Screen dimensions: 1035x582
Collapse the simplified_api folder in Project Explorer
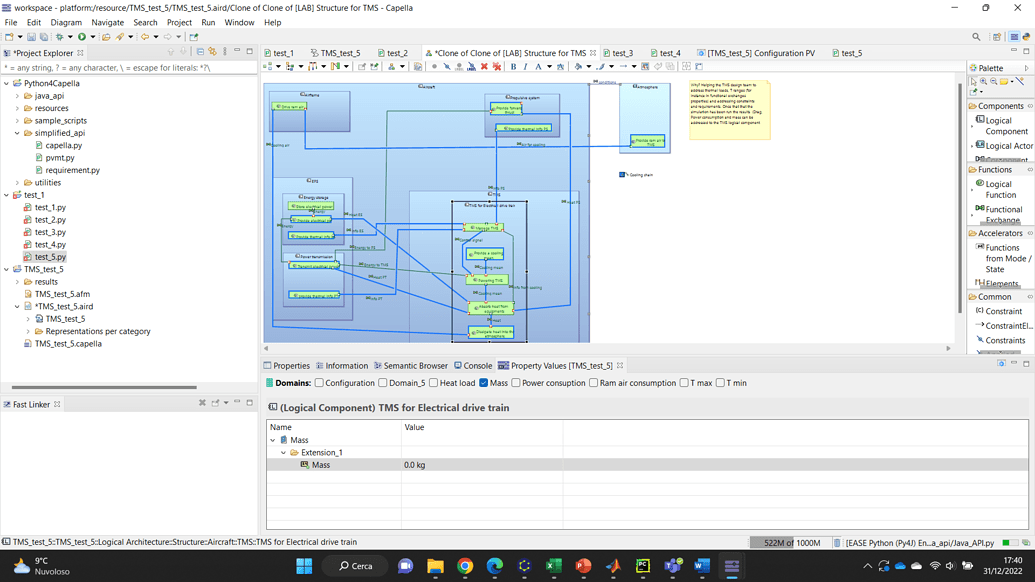pyautogui.click(x=17, y=132)
